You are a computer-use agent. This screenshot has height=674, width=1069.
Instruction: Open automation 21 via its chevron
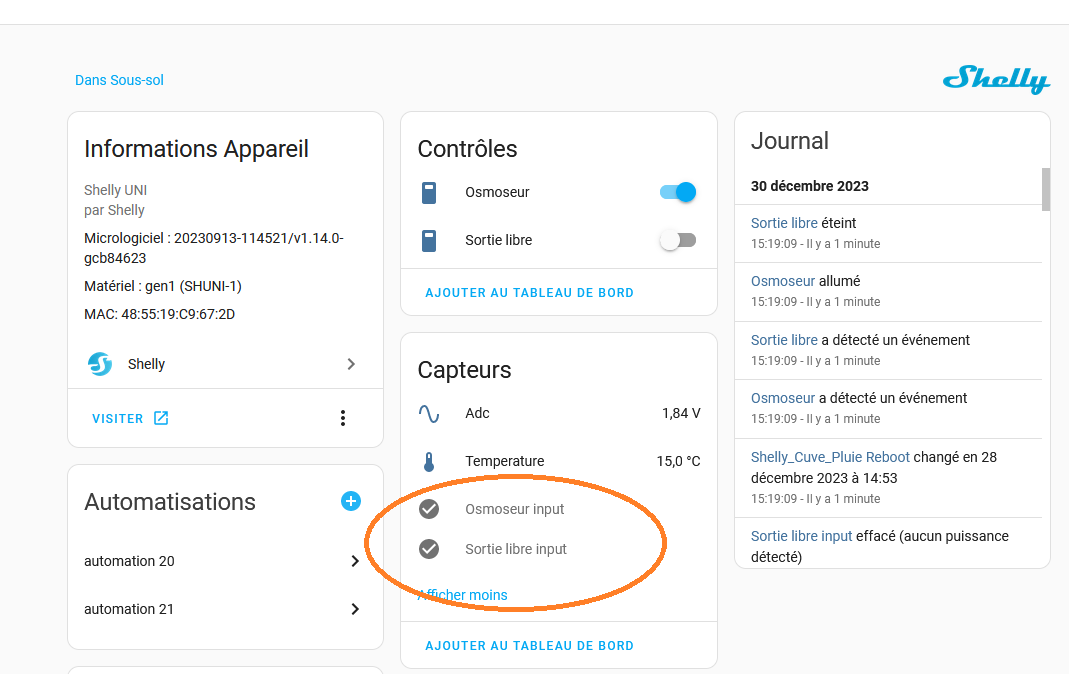tap(354, 609)
